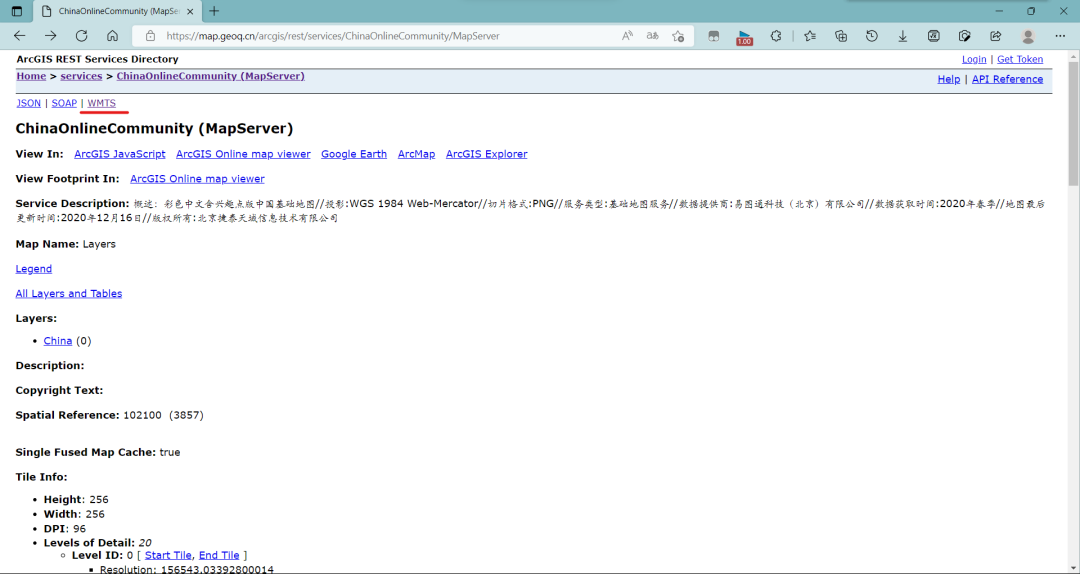Open the API Reference link
The image size is (1080, 574).
(1007, 79)
